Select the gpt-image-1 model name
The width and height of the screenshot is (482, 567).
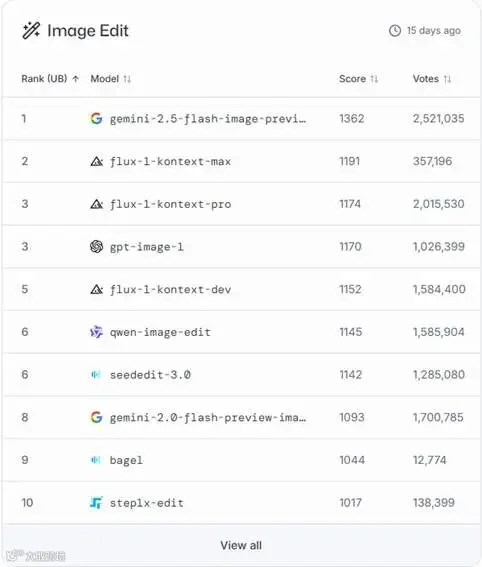point(146,247)
